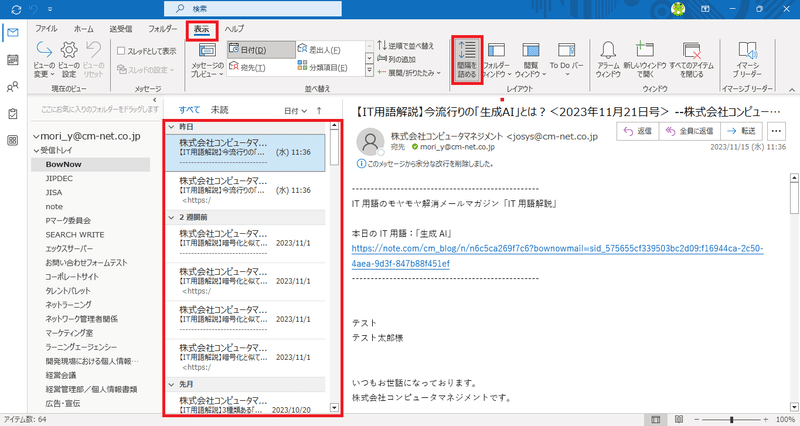The image size is (800, 426).
Task: Open To Do バー dropdown
Action: [x=566, y=59]
